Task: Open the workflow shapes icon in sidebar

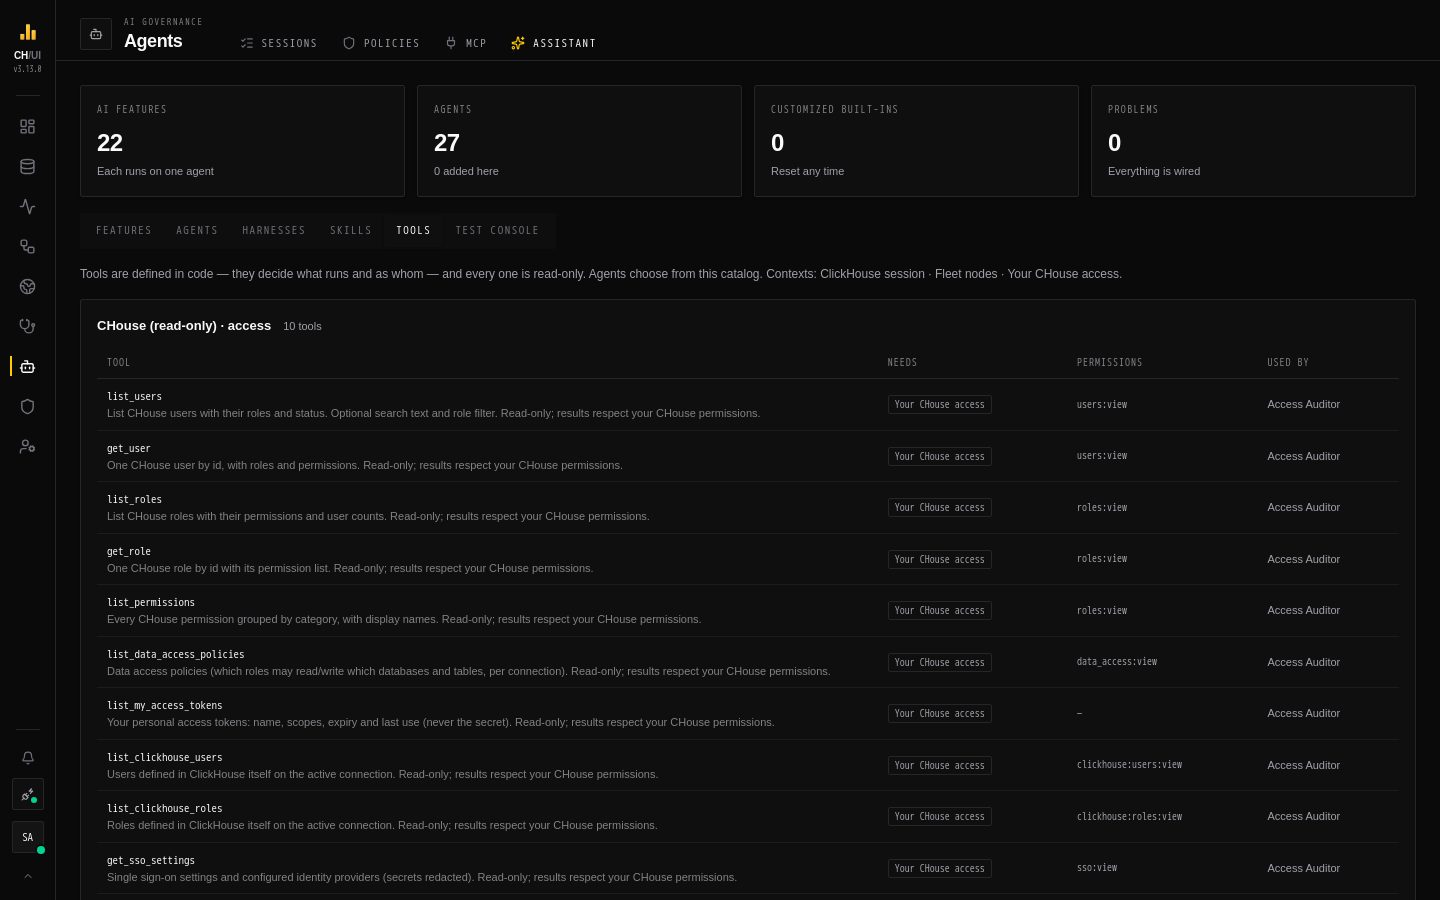Action: (28, 247)
